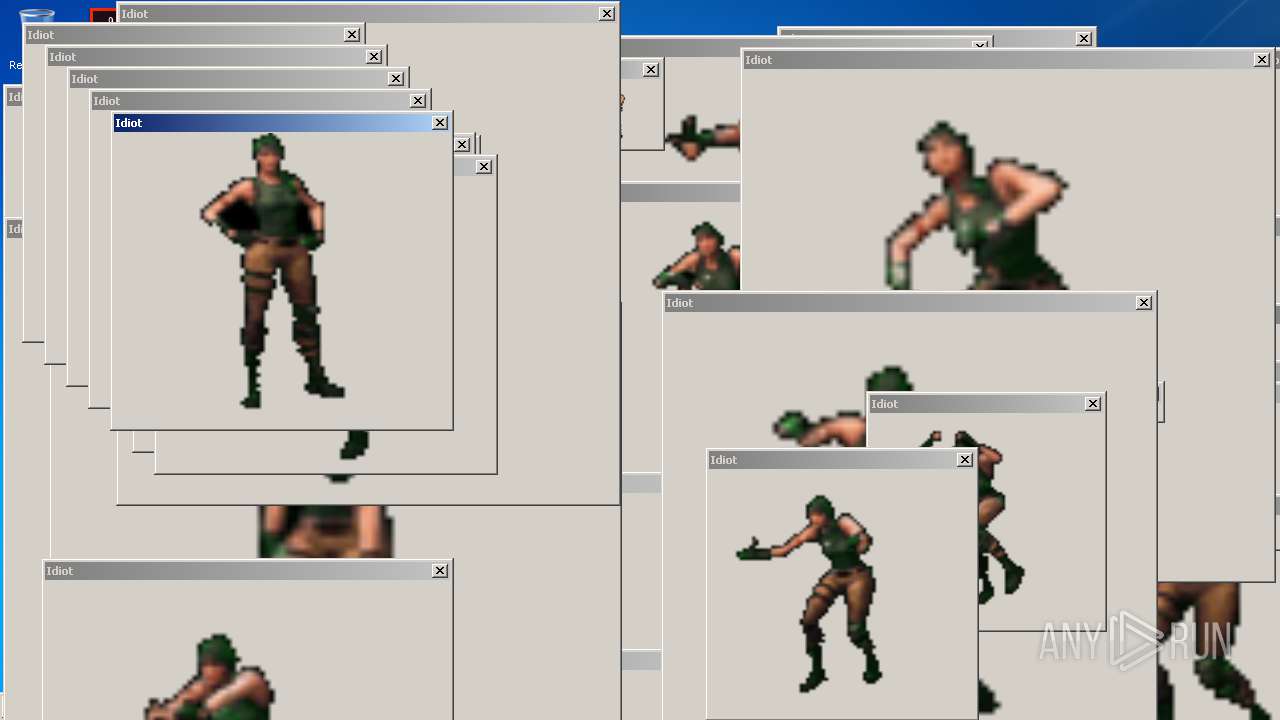
Task: Click the hands-on-hips soldier image in active window
Action: click(x=273, y=270)
